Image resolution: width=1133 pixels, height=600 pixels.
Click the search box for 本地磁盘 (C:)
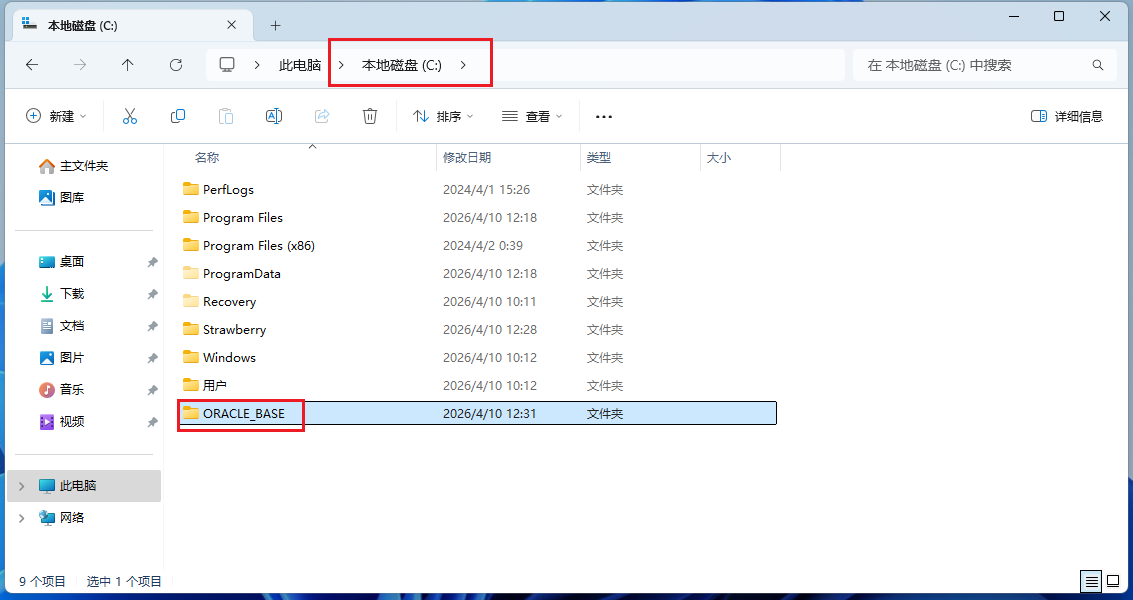(975, 65)
